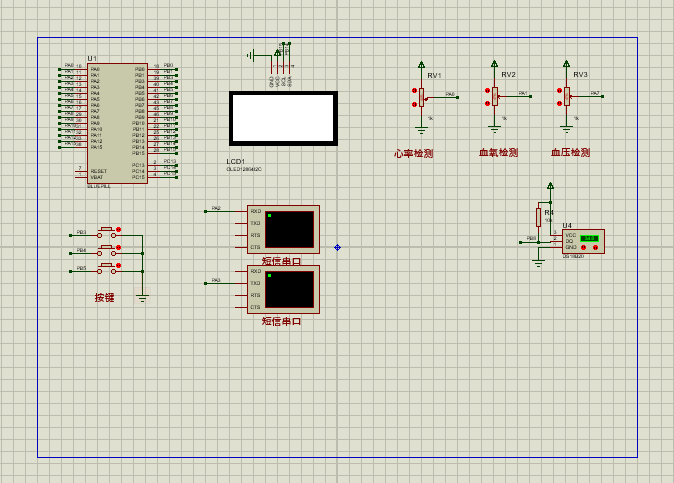674x483 pixels.
Task: Push the button wired to PB3
Action: (x=107, y=234)
